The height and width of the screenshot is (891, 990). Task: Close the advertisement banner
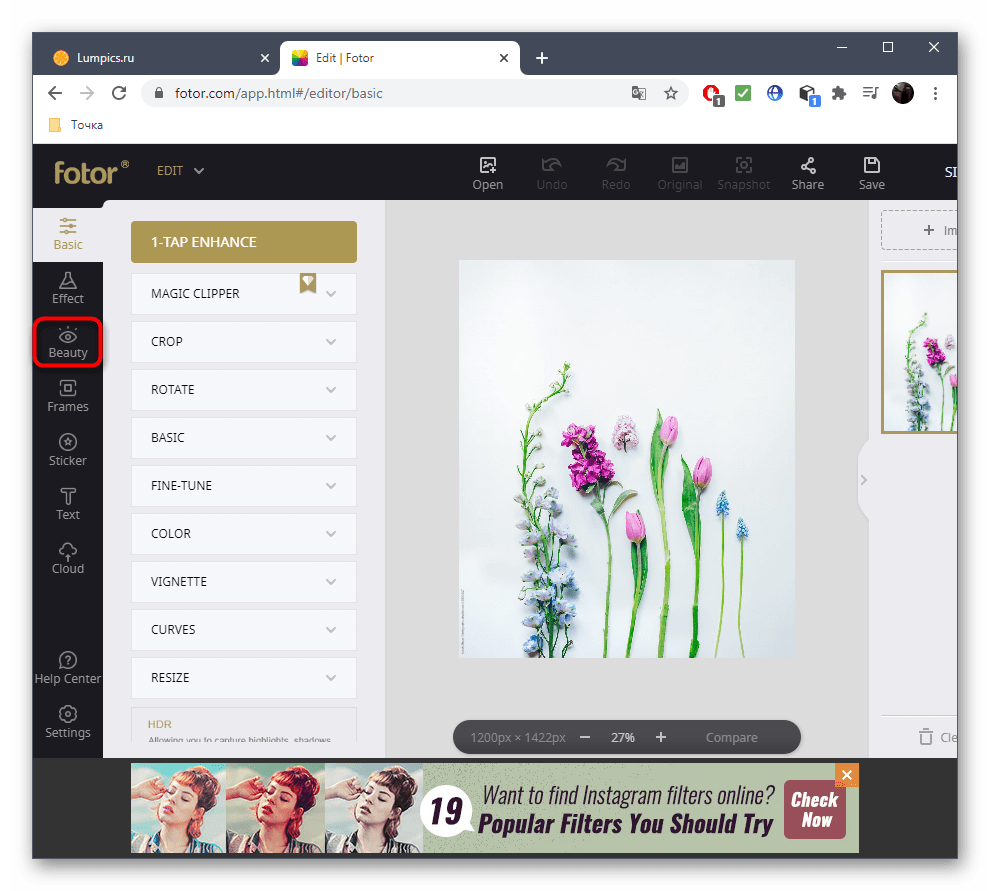(847, 776)
